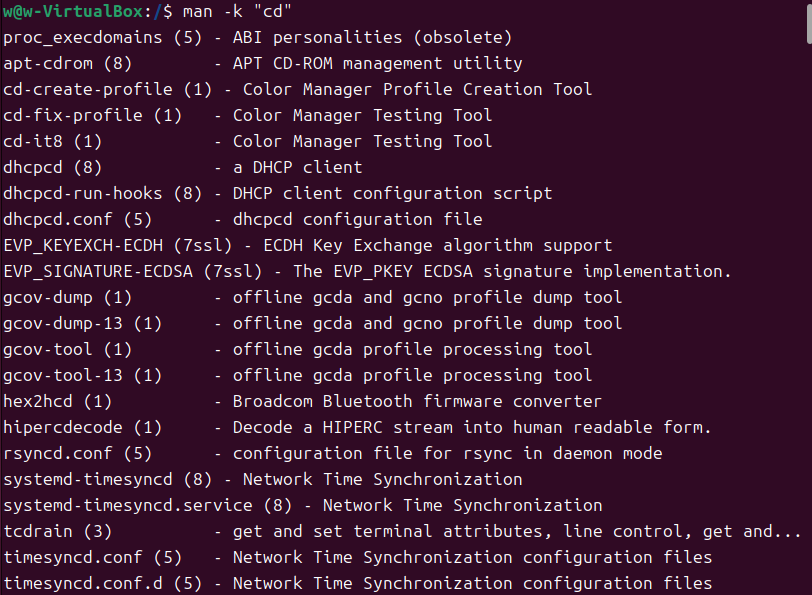Click the cd-it8 (1) result

point(52,141)
